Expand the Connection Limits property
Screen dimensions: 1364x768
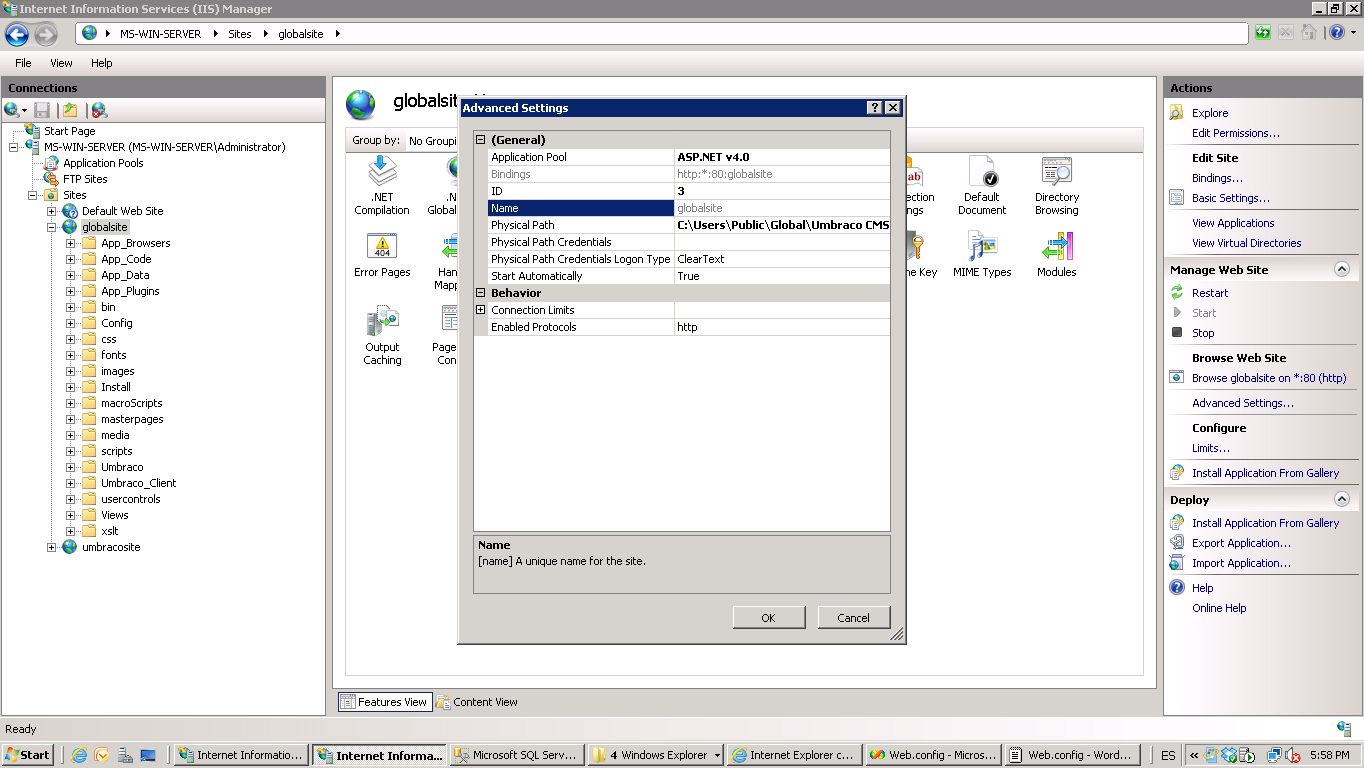pyautogui.click(x=480, y=310)
